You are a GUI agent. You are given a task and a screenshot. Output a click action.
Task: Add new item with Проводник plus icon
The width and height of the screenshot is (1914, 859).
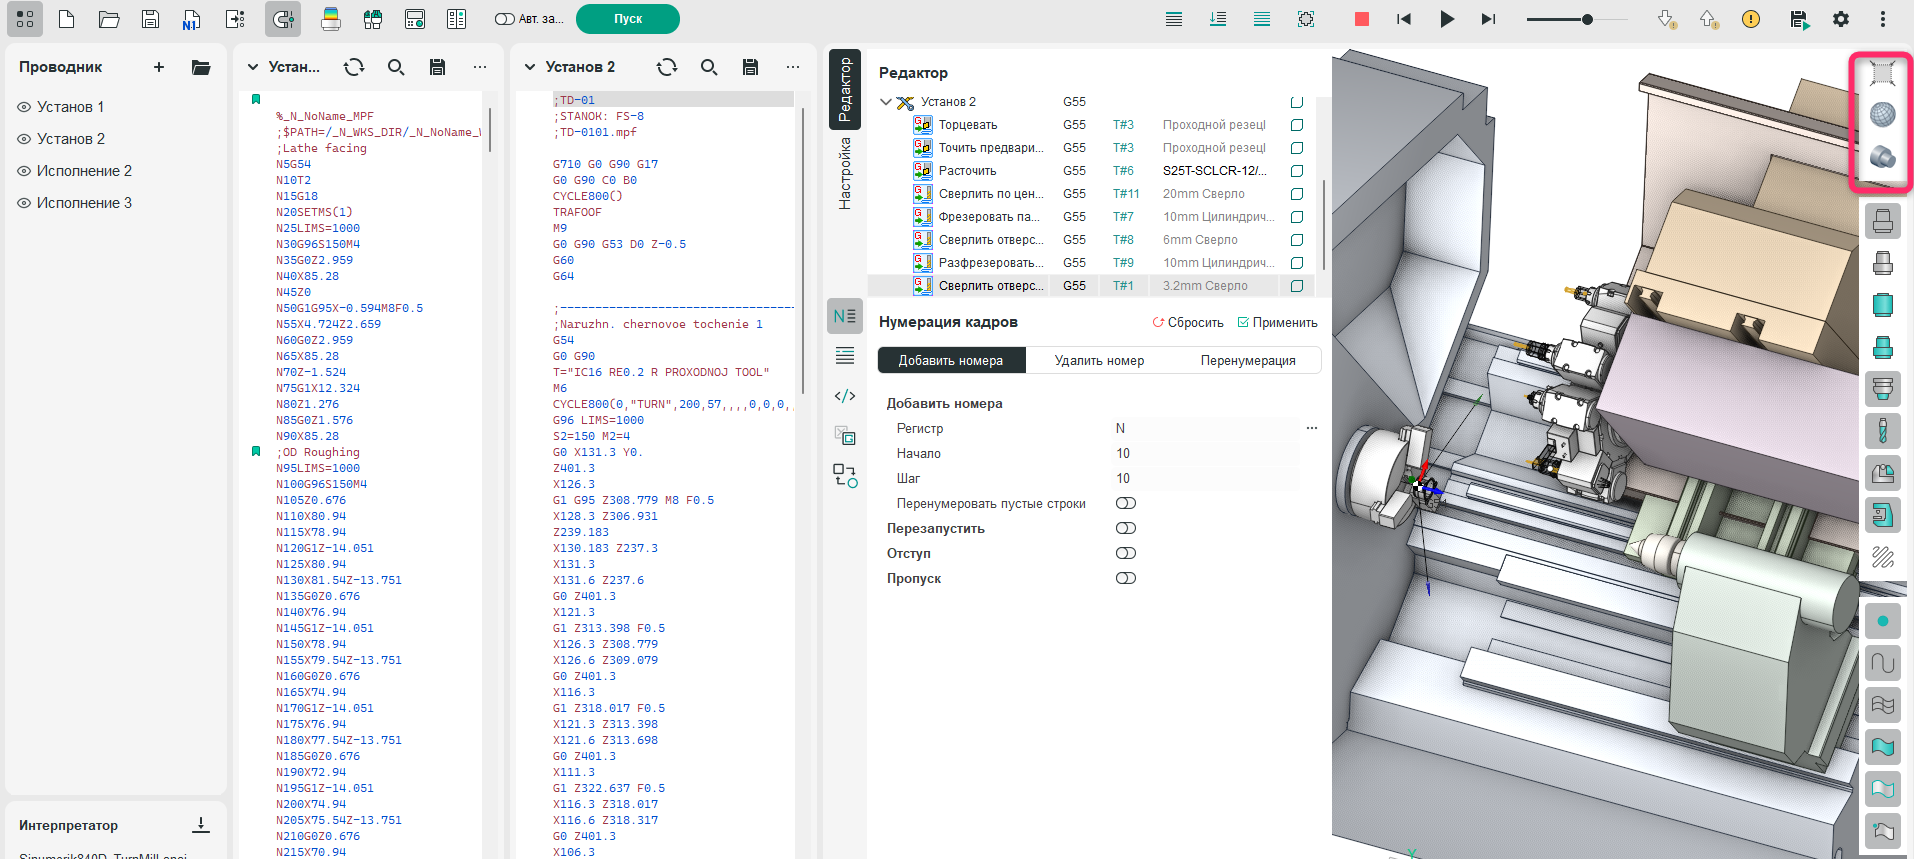pos(159,67)
